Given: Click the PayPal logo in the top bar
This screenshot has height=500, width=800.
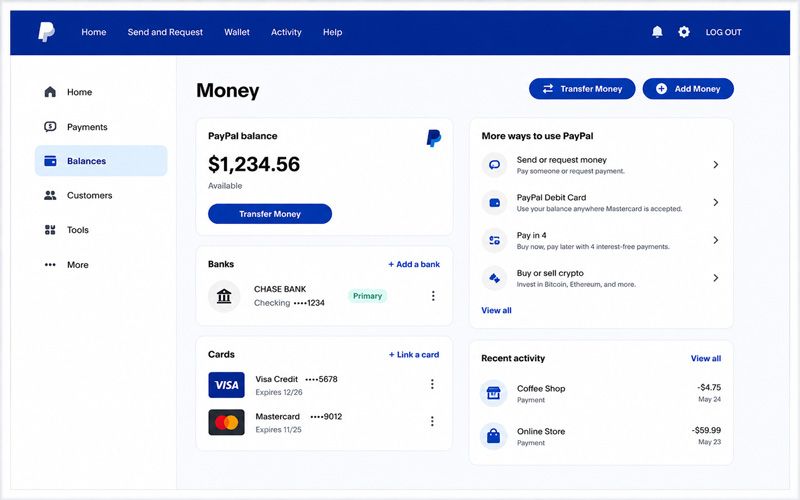Looking at the screenshot, I should click(46, 32).
